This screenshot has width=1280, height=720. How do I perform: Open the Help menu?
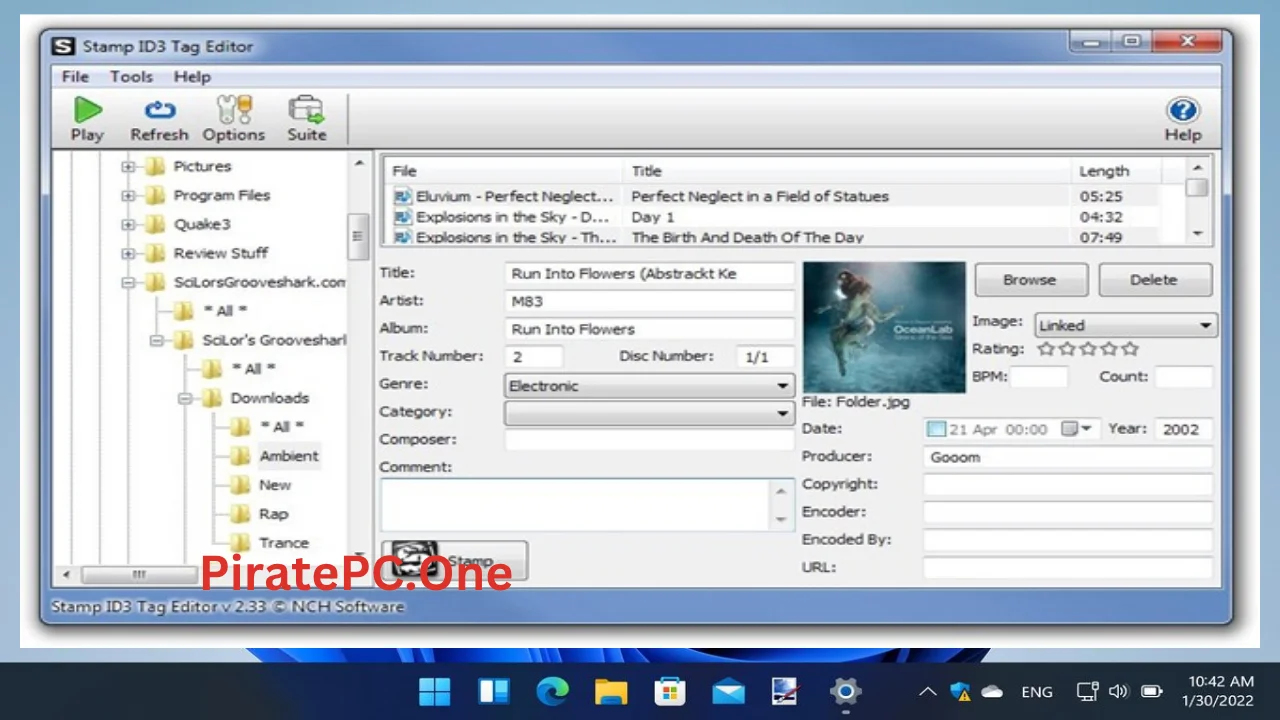coord(192,76)
